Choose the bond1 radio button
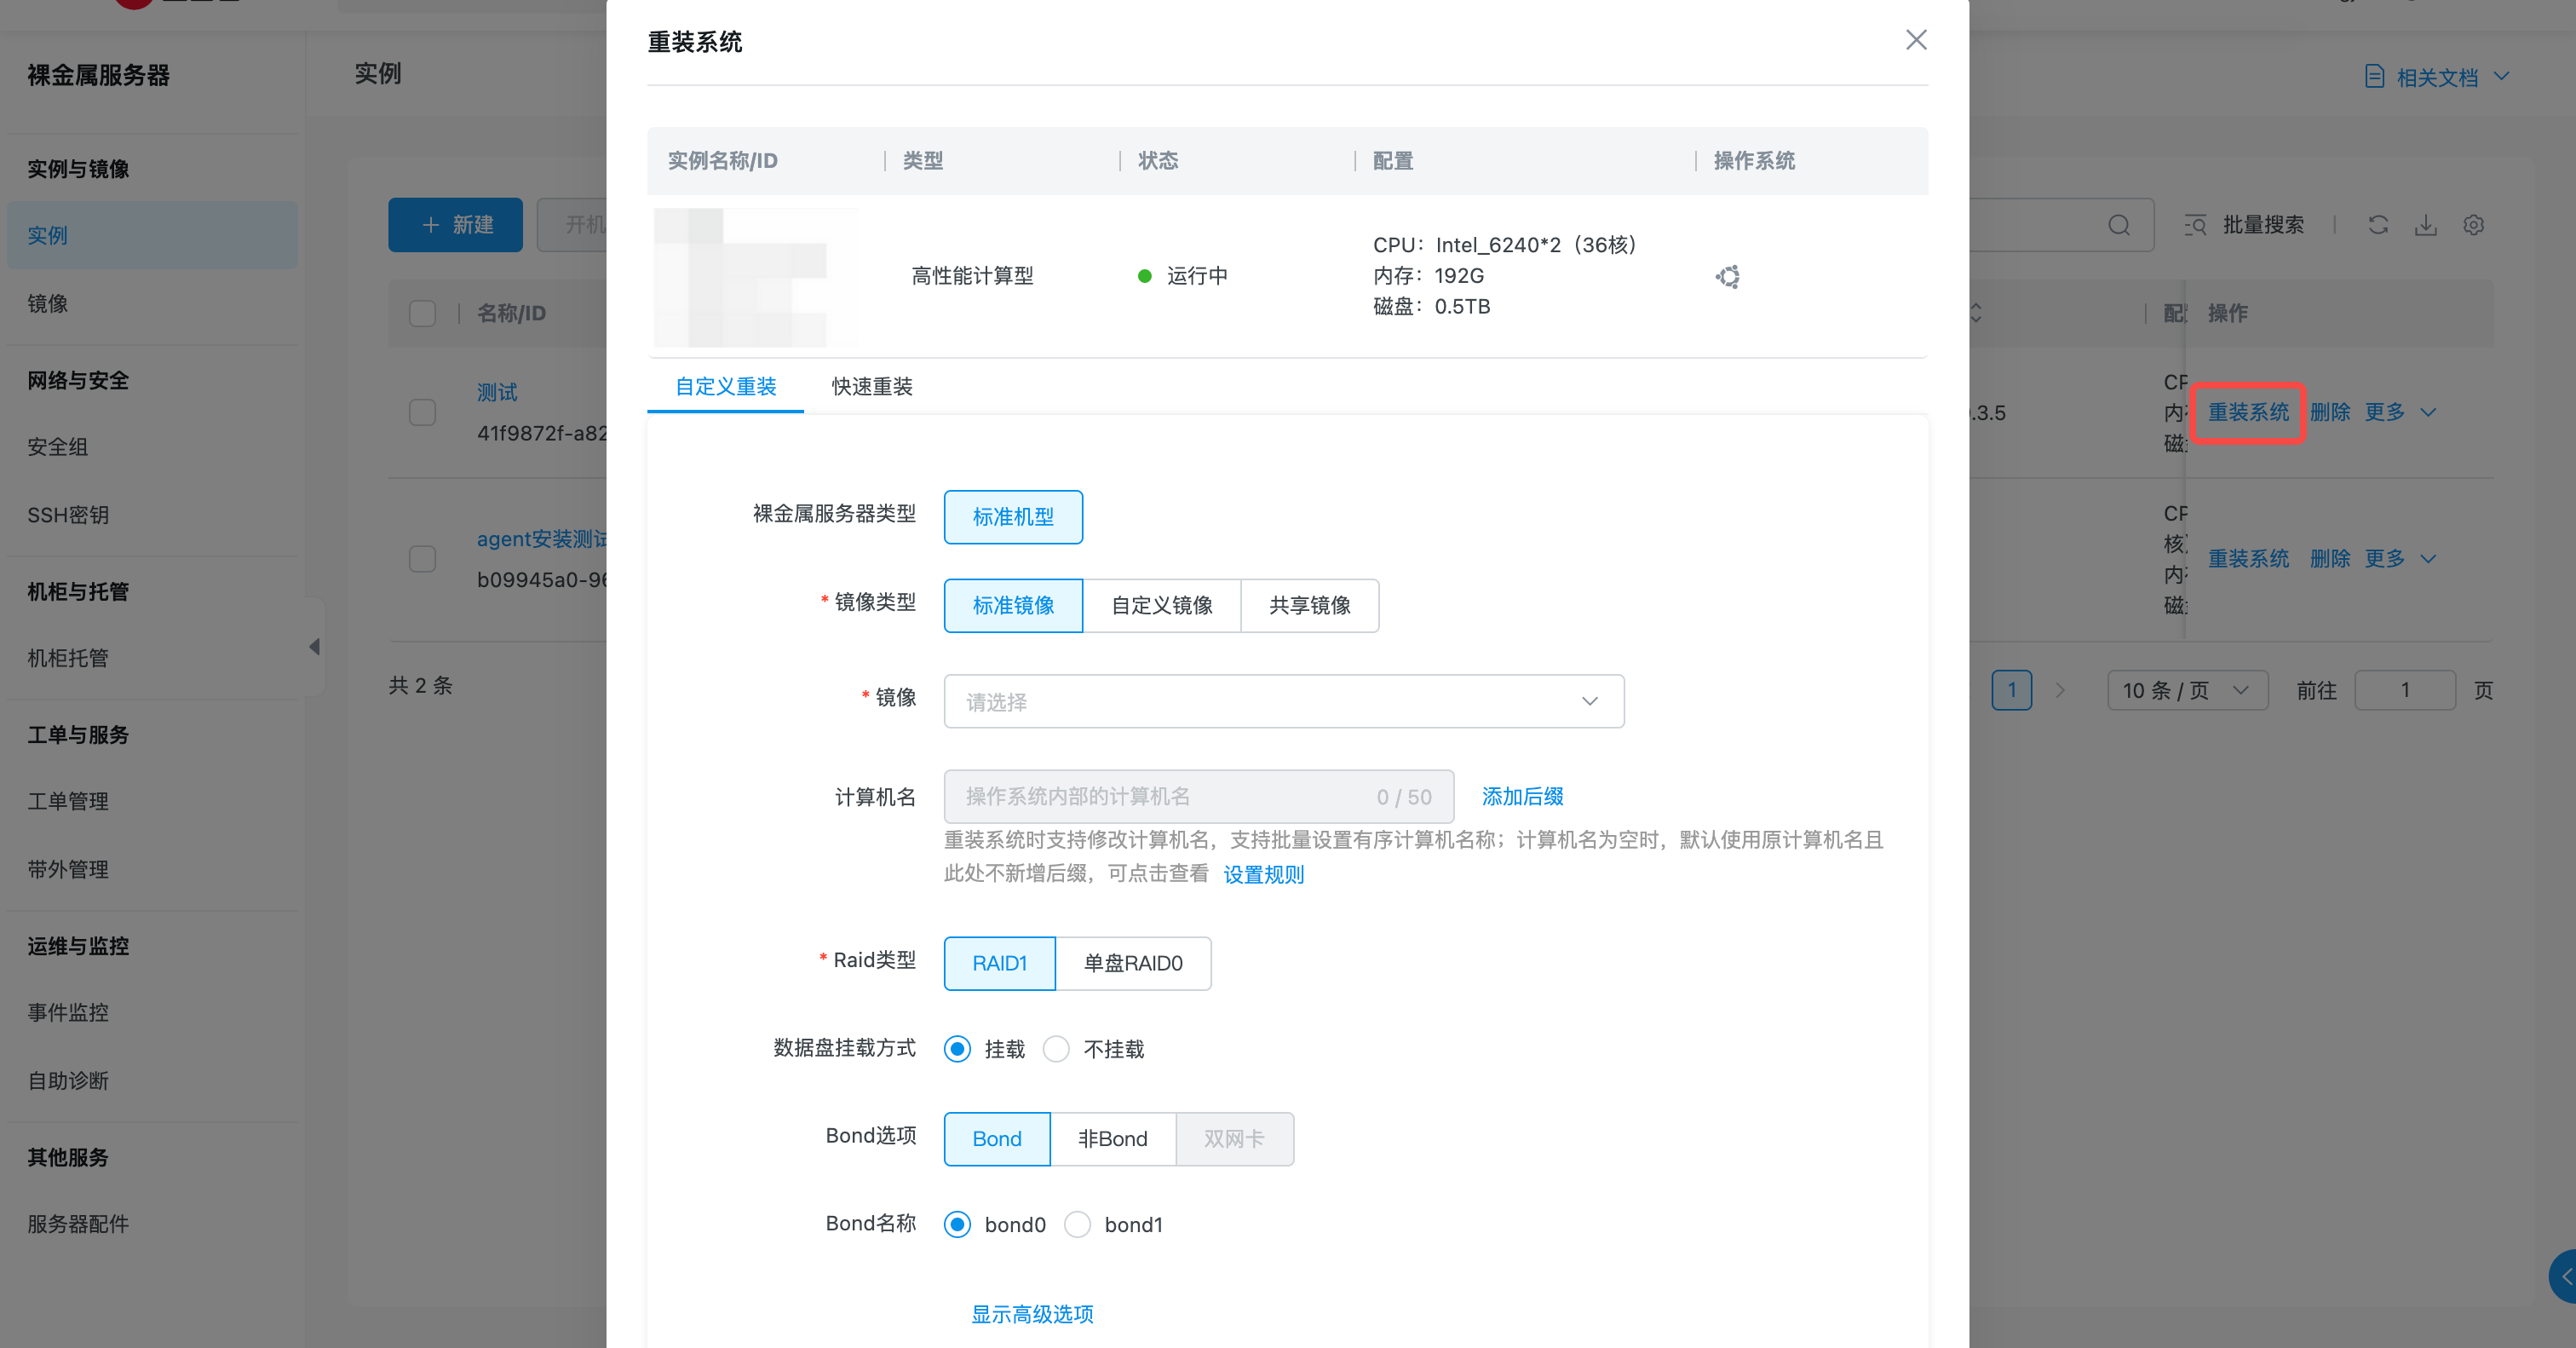 (x=1077, y=1225)
